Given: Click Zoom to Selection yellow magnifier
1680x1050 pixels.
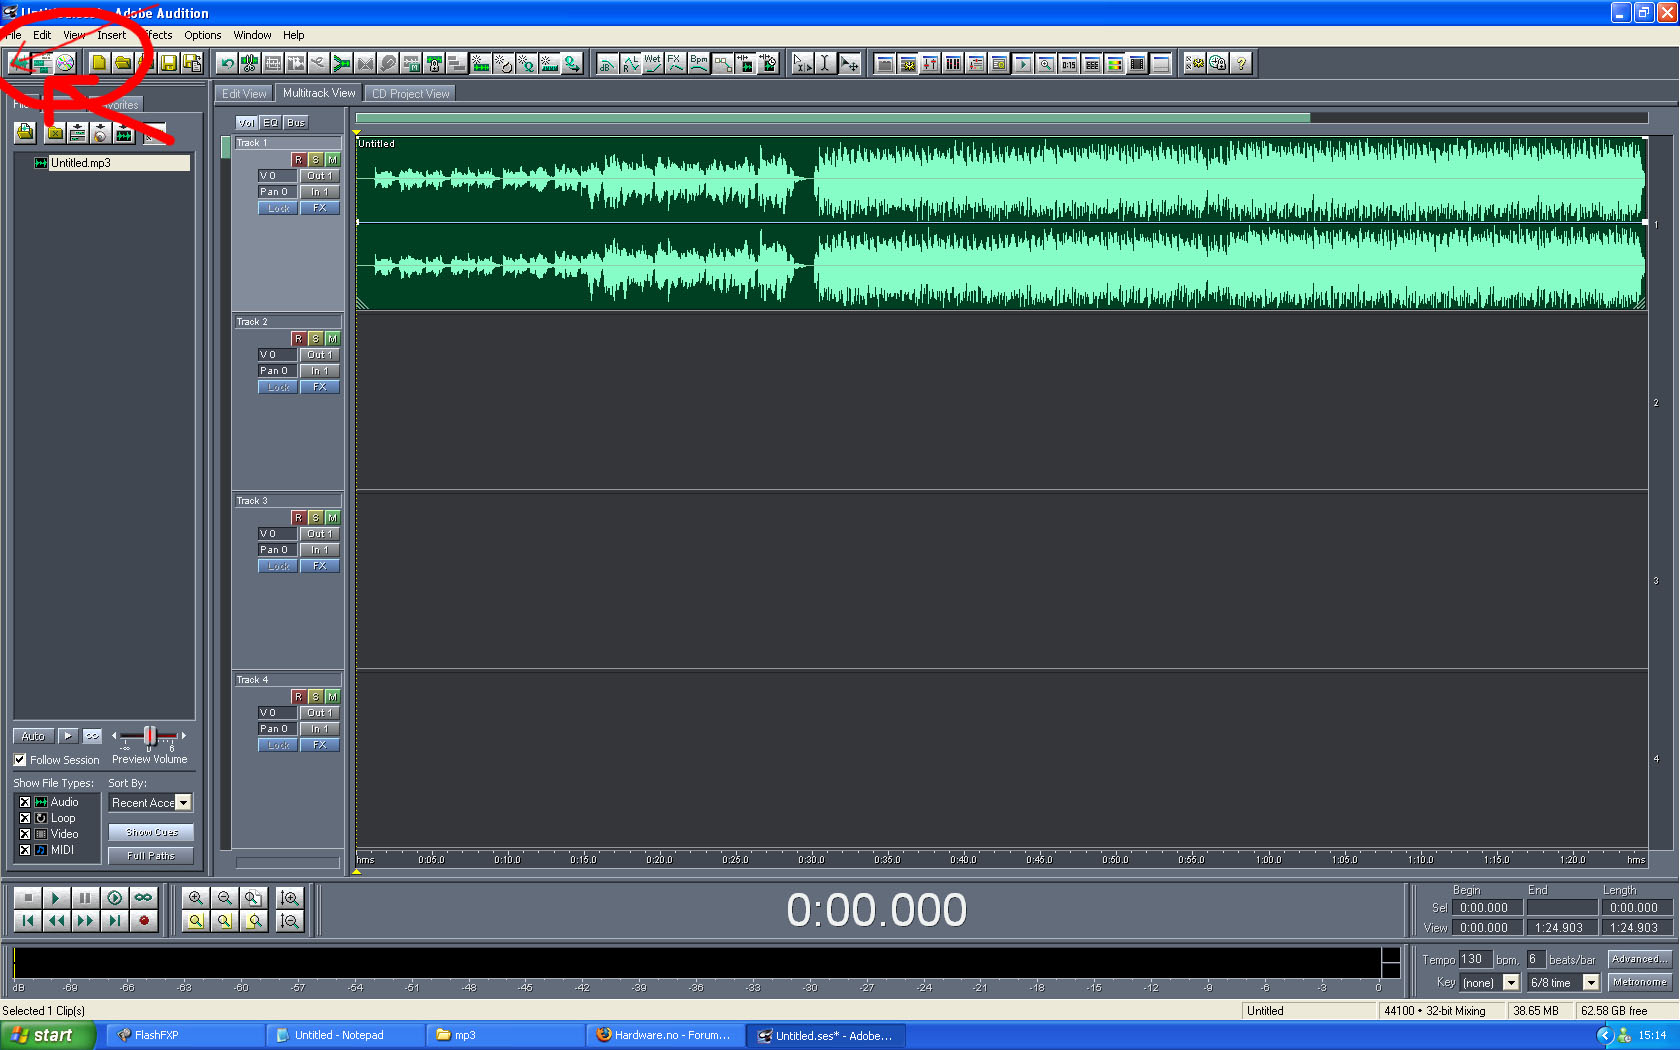Looking at the screenshot, I should coord(196,921).
